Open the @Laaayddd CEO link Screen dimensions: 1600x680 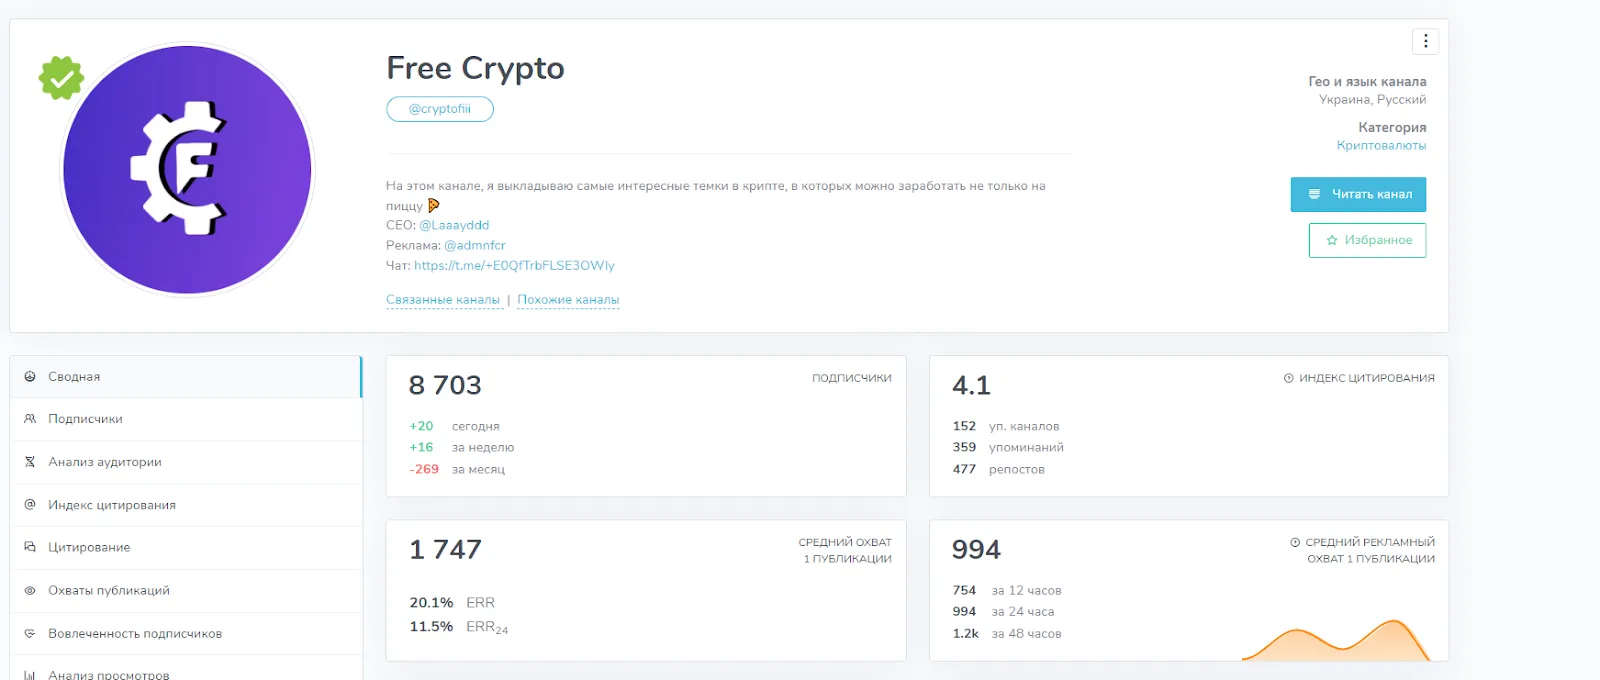tap(454, 225)
